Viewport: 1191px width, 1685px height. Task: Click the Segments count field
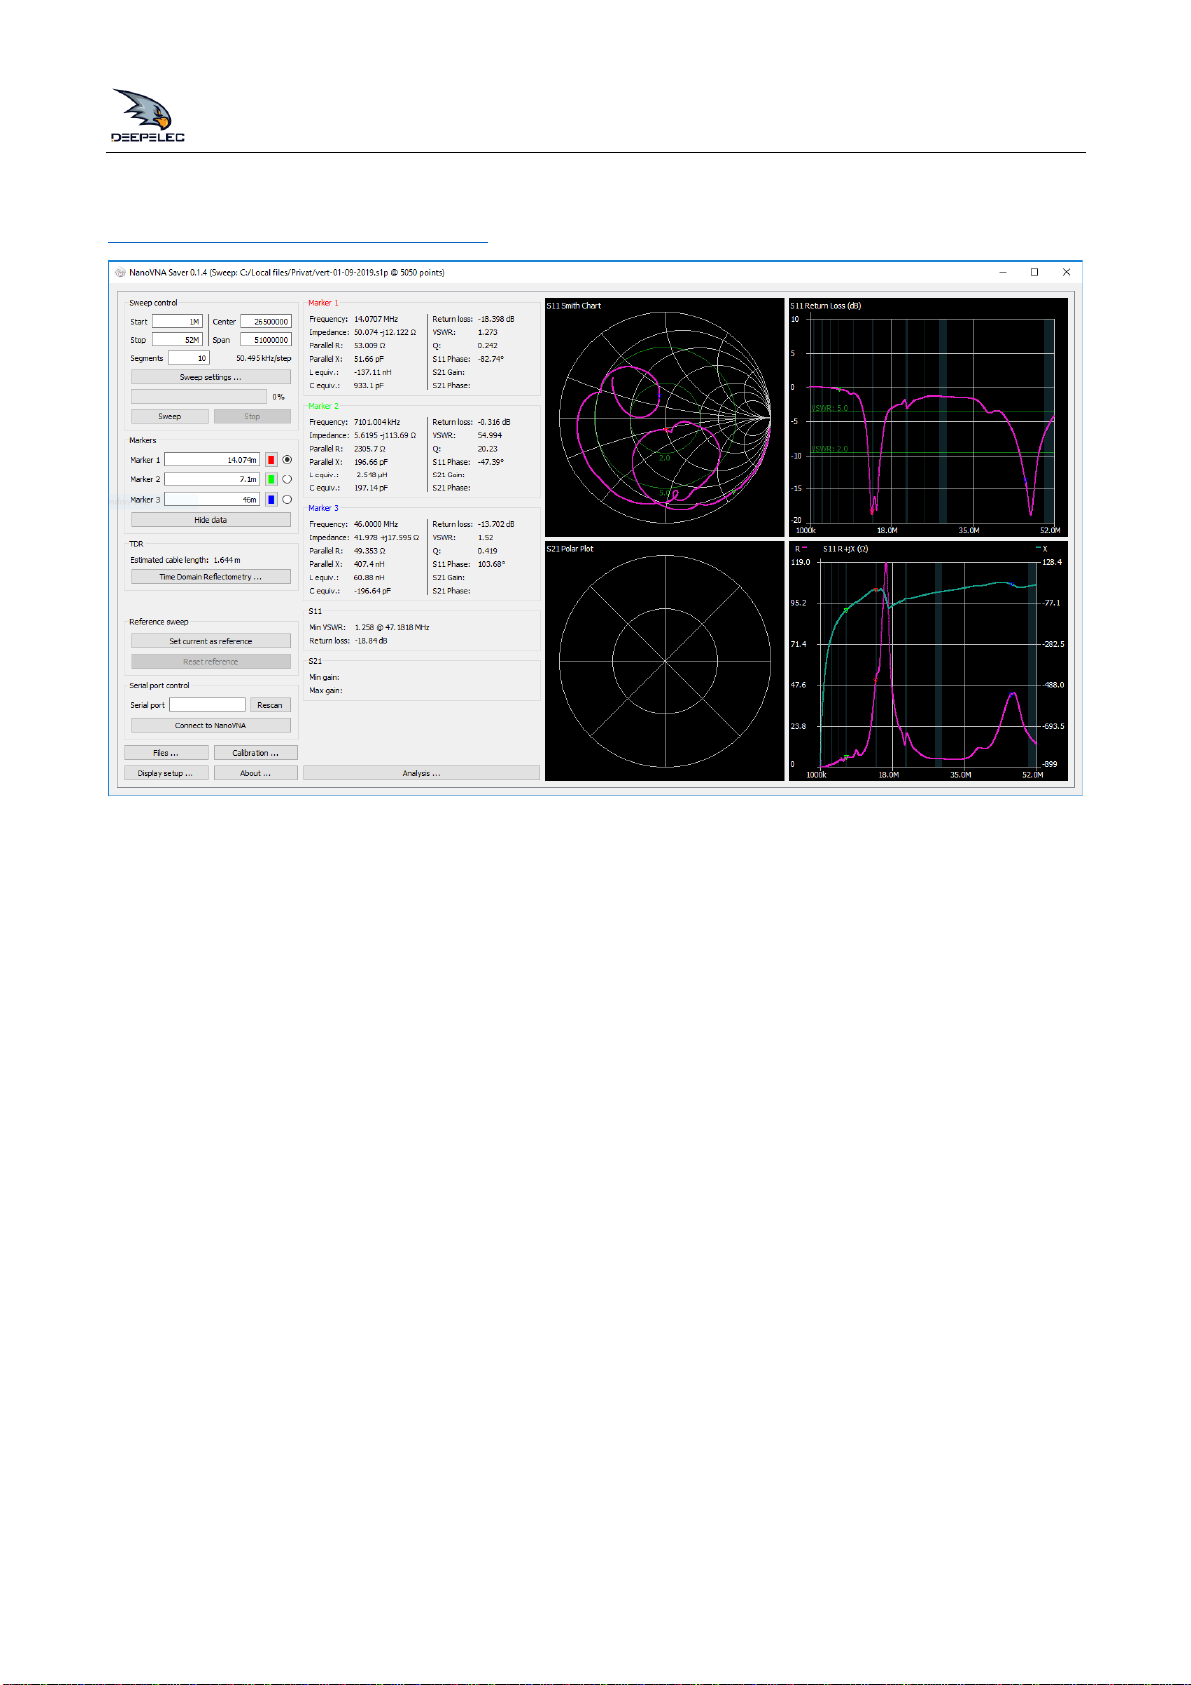[x=189, y=358]
